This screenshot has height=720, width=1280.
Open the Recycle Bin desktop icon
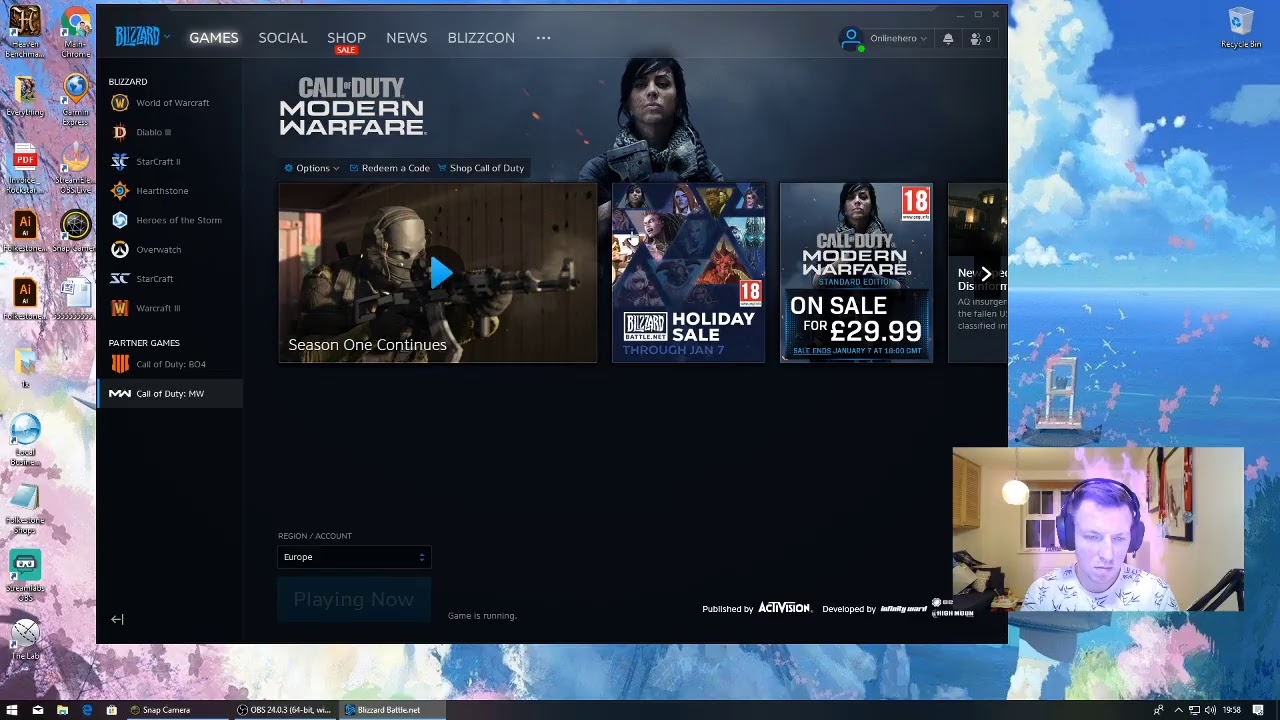[x=1240, y=27]
